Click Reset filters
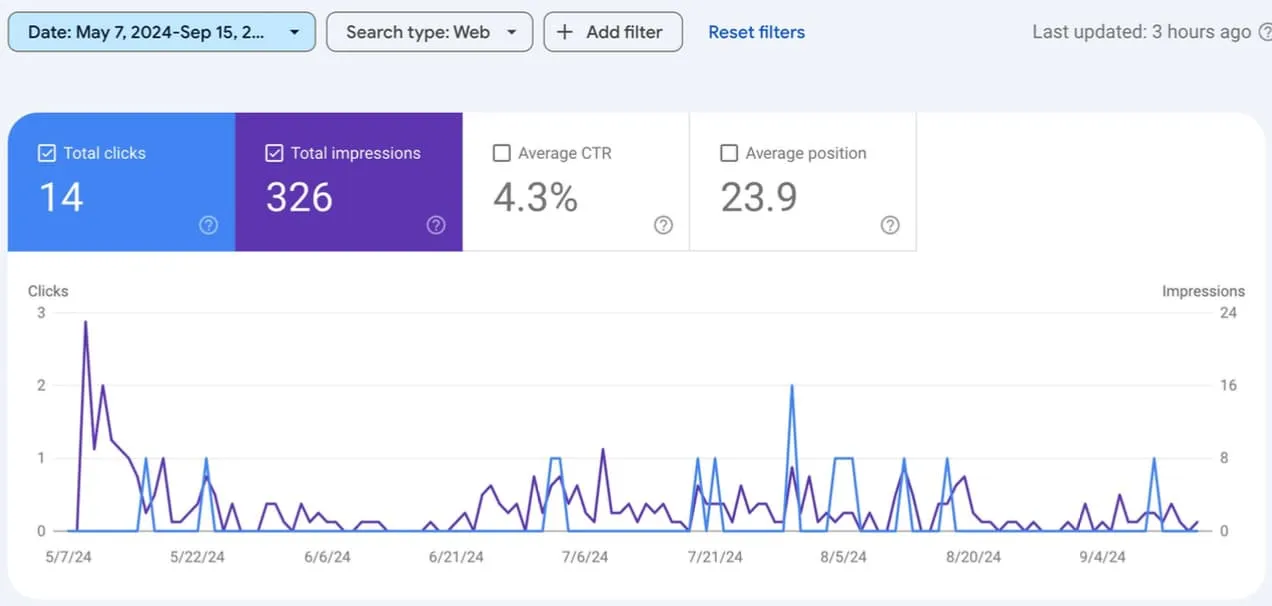The width and height of the screenshot is (1272, 606). [x=756, y=31]
